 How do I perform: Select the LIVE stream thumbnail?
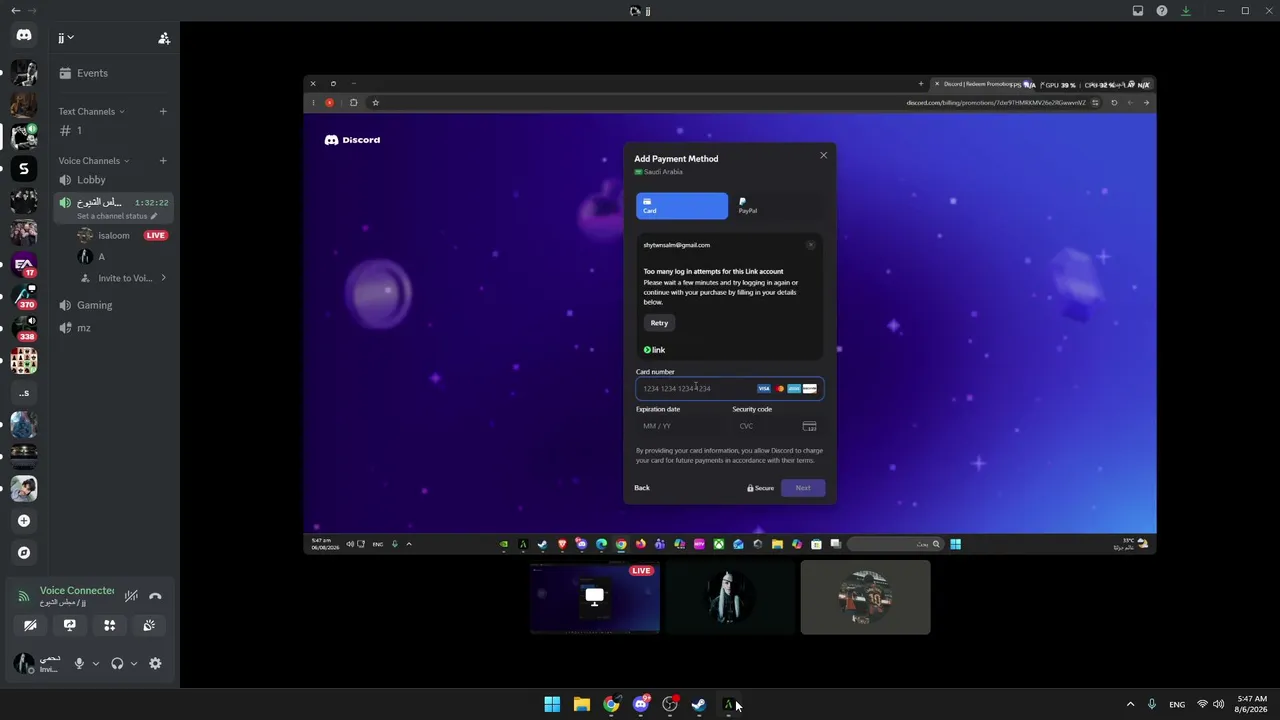(x=595, y=598)
